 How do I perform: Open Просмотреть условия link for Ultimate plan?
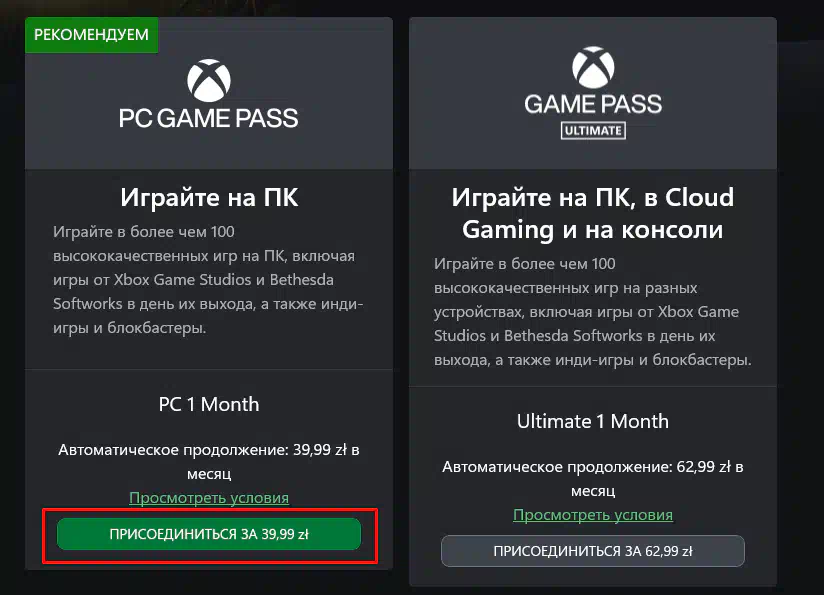click(593, 515)
